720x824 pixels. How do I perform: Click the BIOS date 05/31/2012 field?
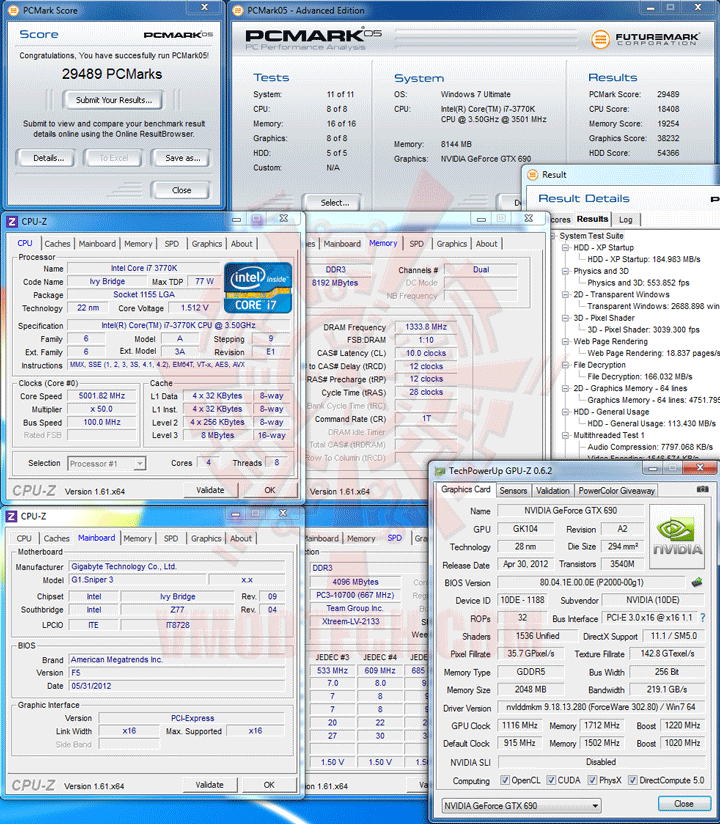(x=177, y=686)
